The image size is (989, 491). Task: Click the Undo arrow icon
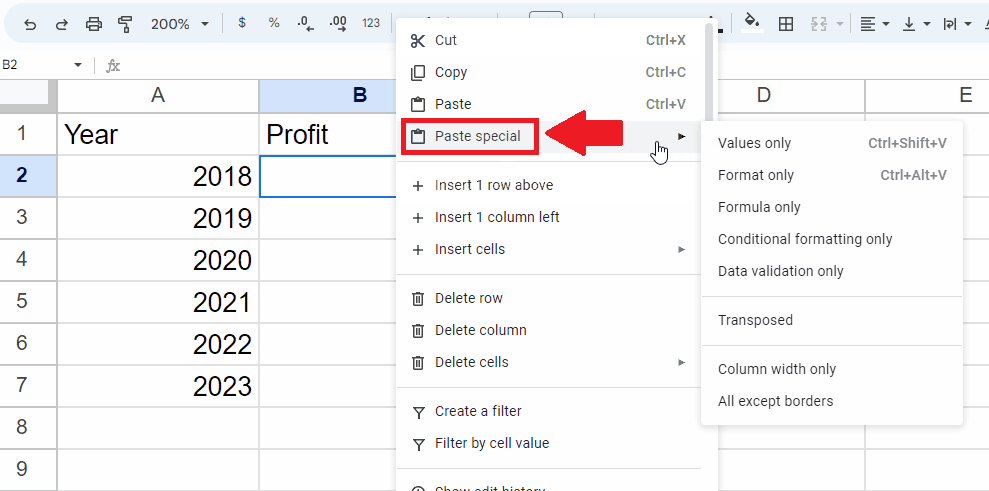click(30, 24)
